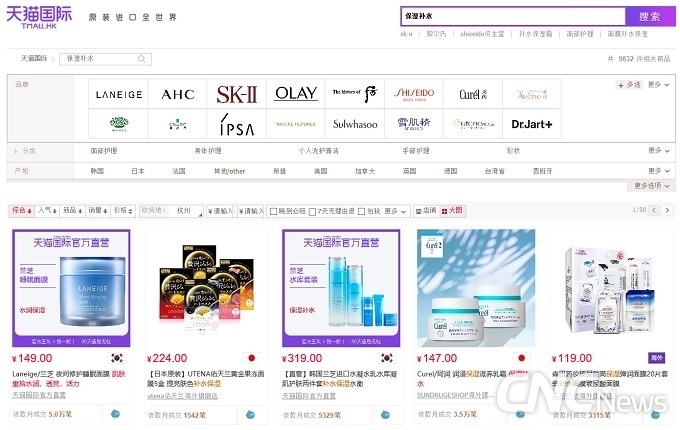Toggle the 包税 checkbox
Image resolution: width=680 pixels, height=430 pixels.
(361, 212)
